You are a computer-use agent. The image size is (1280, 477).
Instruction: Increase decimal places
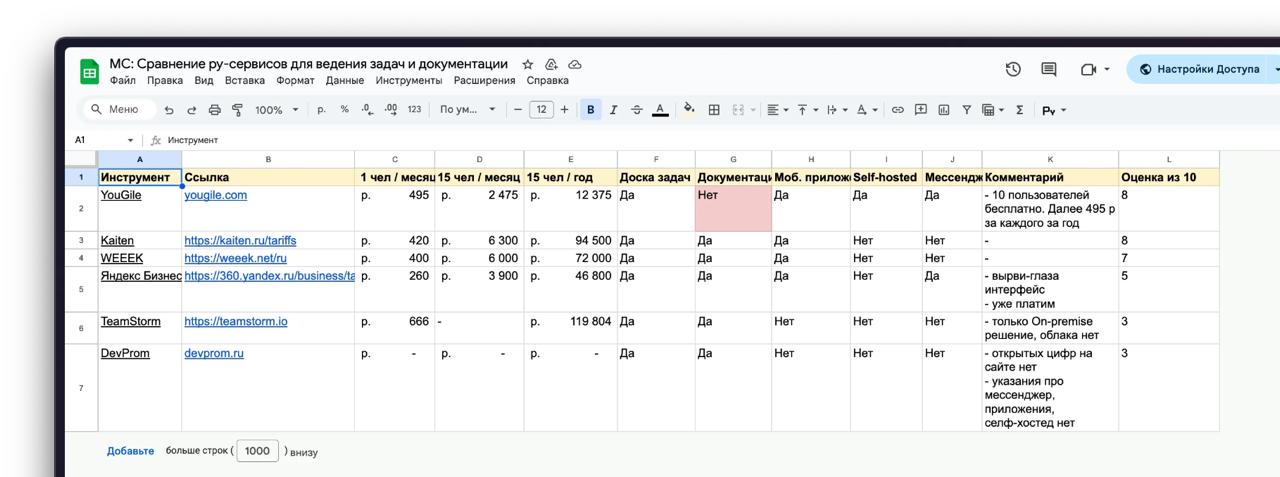[x=391, y=110]
